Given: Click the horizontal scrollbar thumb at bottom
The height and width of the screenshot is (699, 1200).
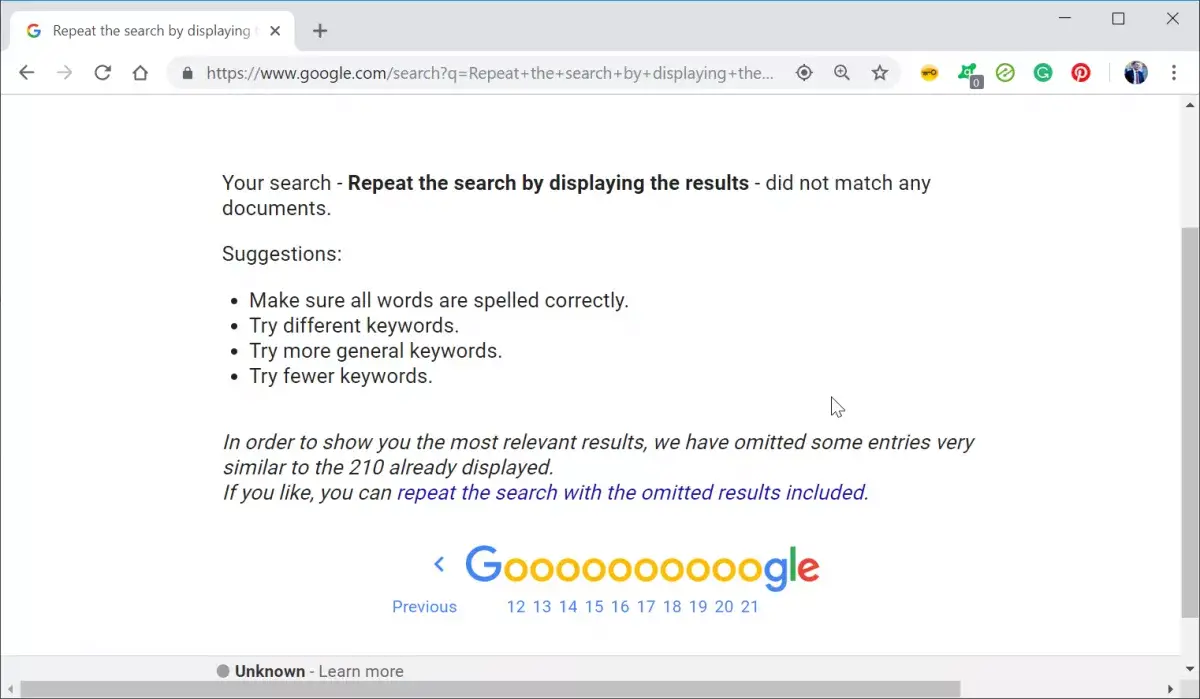Looking at the screenshot, I should pyautogui.click(x=490, y=689).
